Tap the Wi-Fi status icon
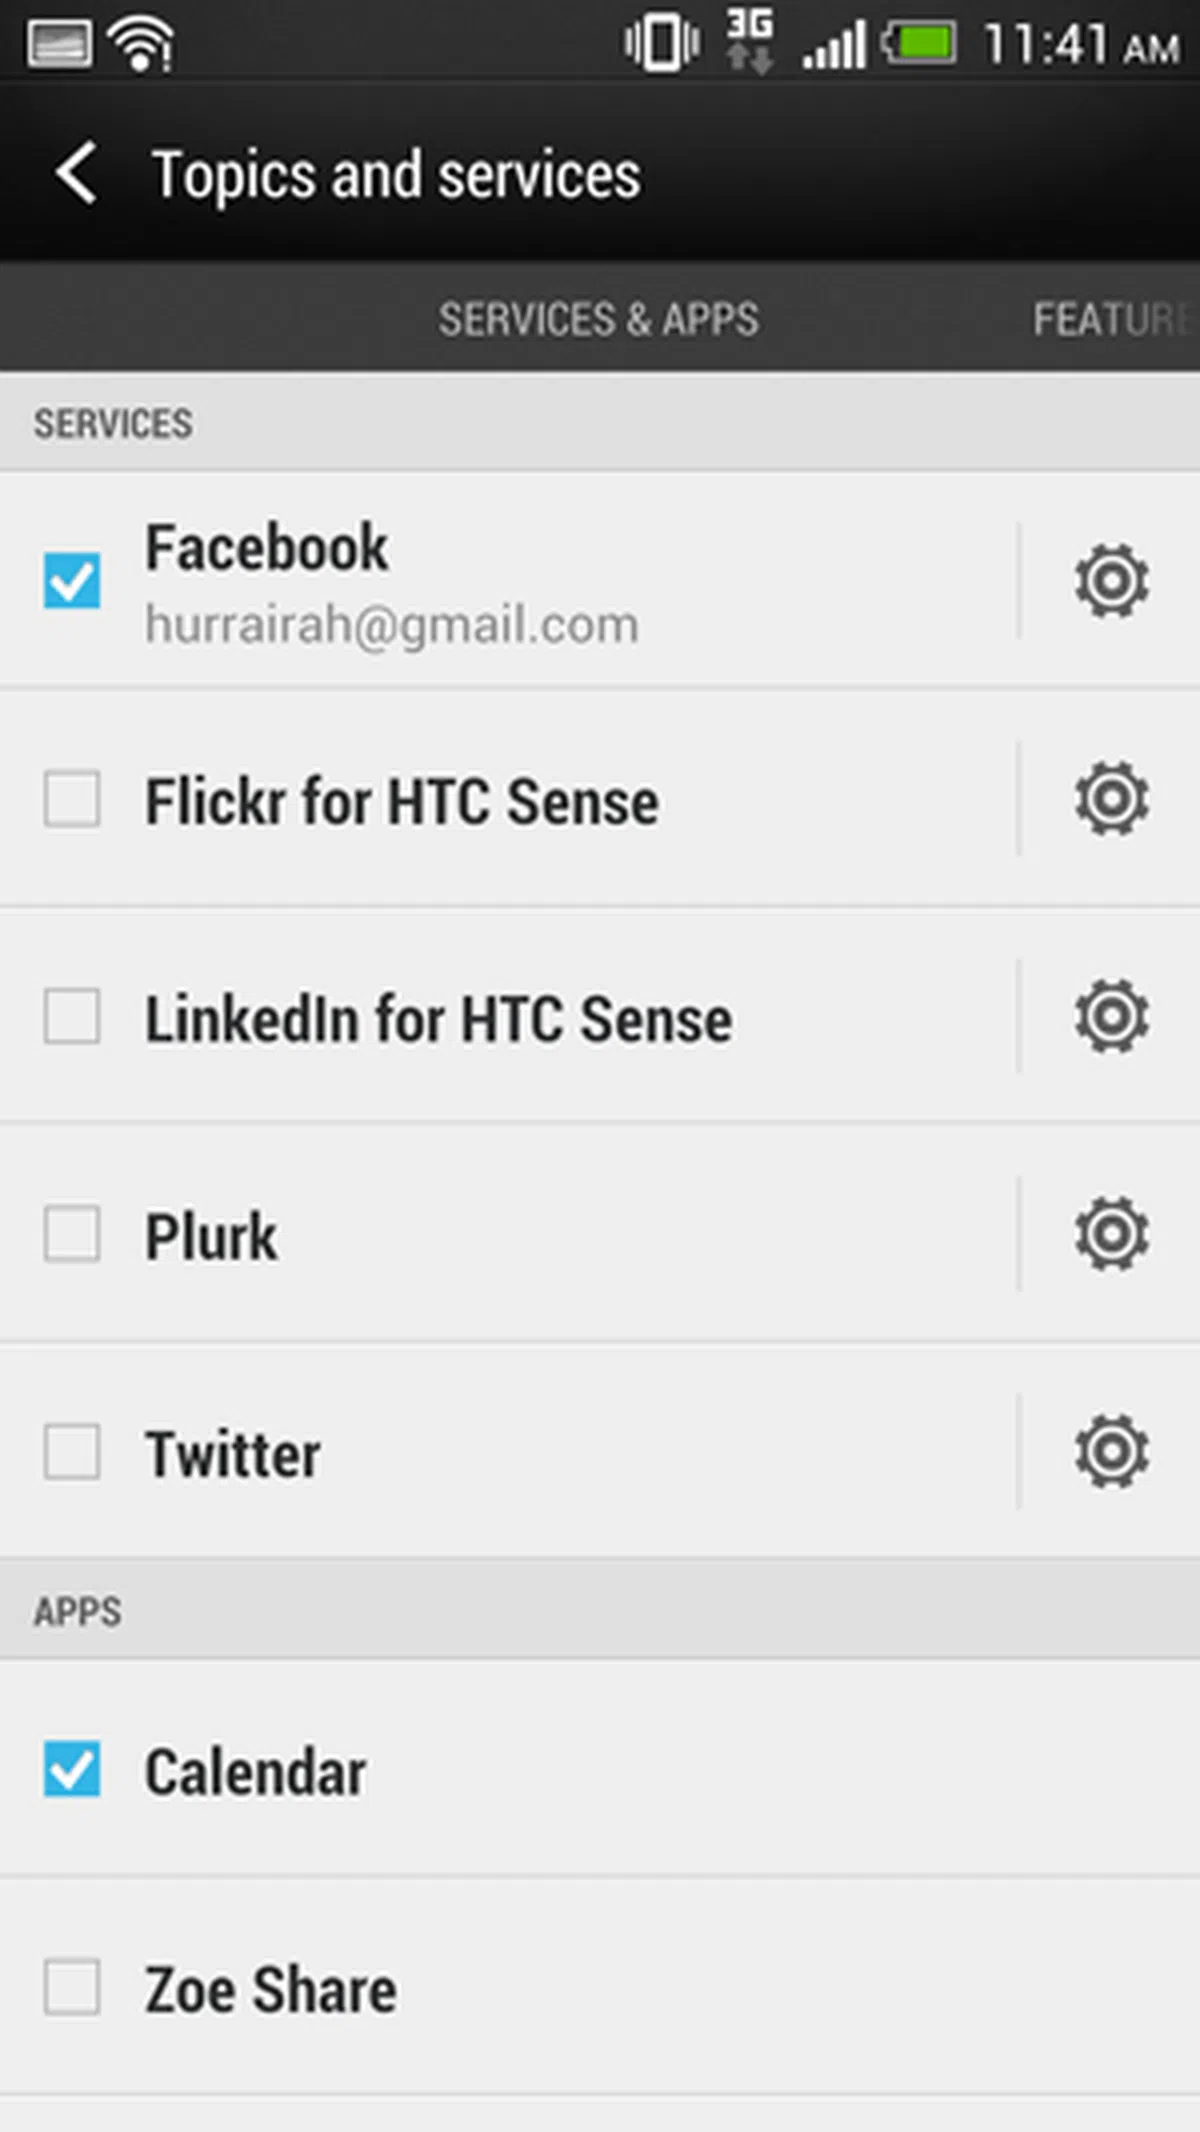1200x2132 pixels. (142, 45)
